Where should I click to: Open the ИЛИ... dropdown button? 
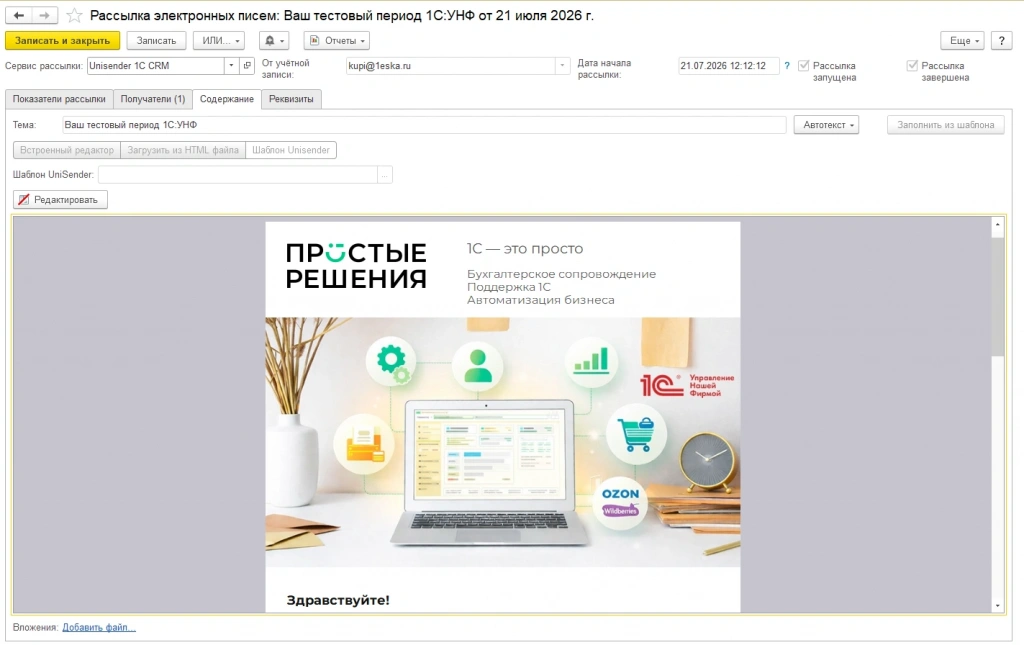coord(219,40)
